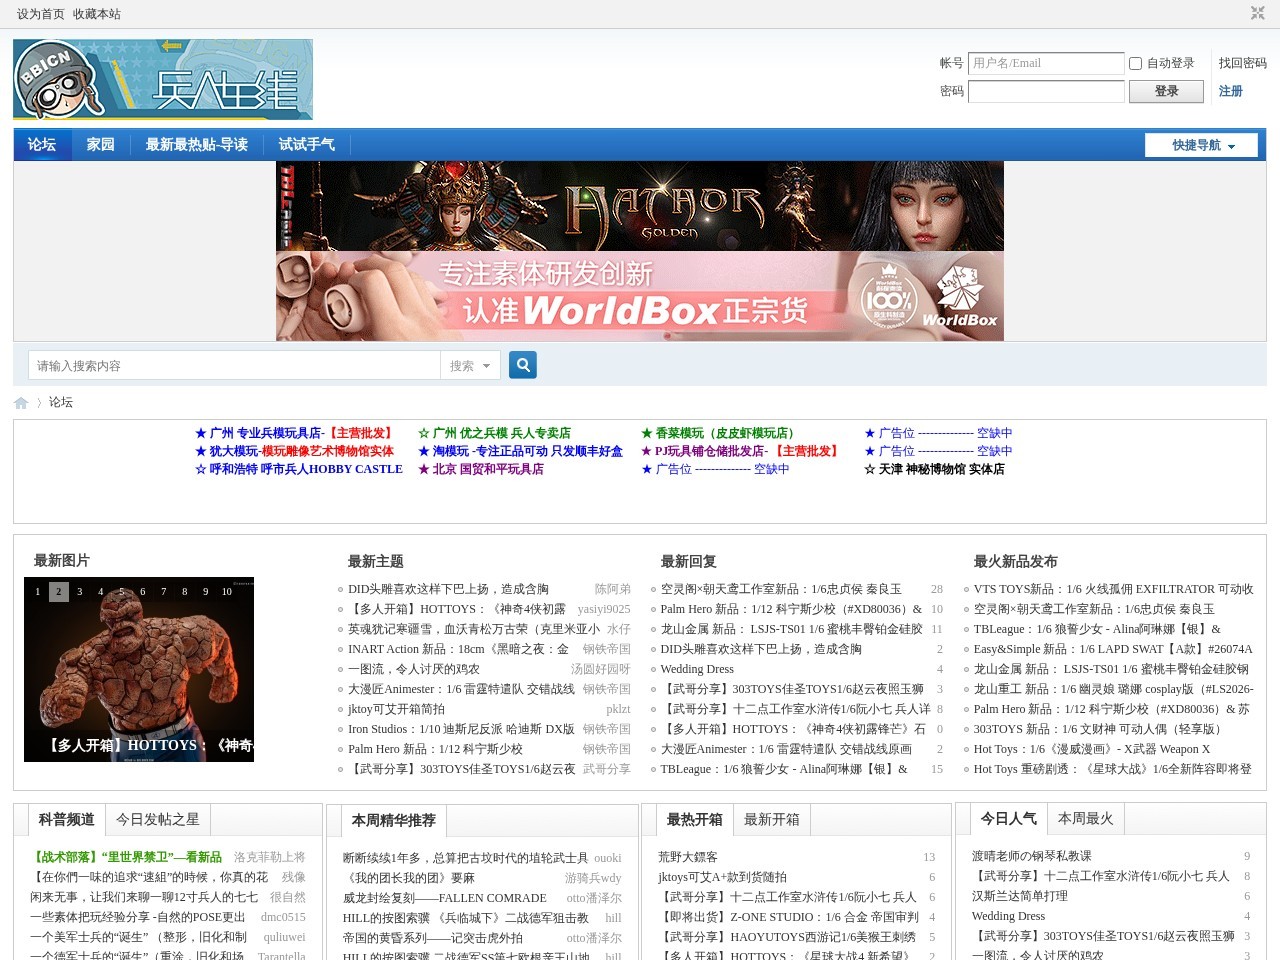Click the 收藏本站 link
Viewport: 1280px width, 960px height.
pos(97,14)
